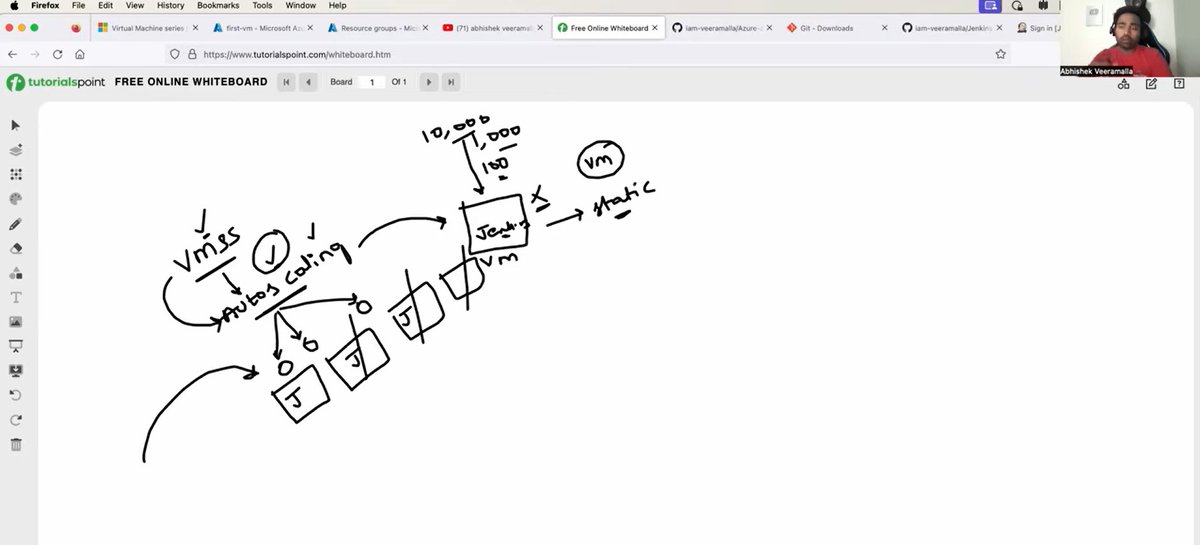Open the History menu
This screenshot has height=545, width=1200.
point(171,5)
